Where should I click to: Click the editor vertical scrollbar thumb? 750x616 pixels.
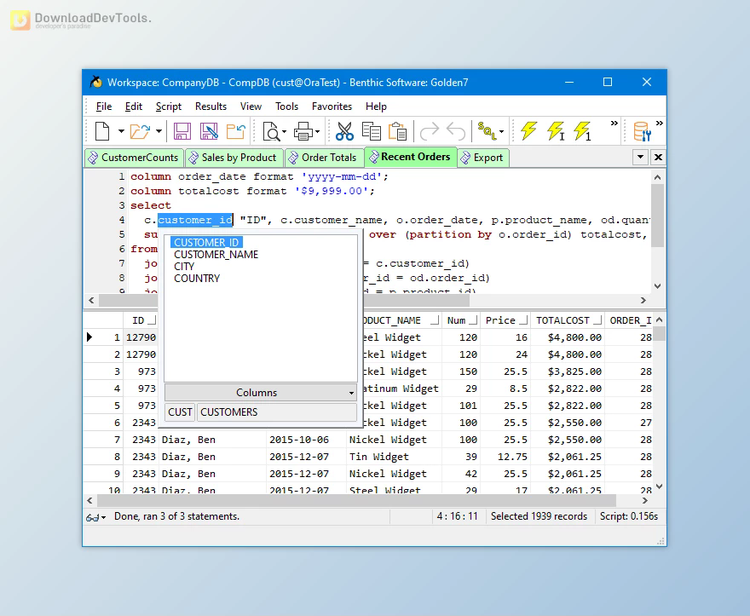(x=657, y=215)
